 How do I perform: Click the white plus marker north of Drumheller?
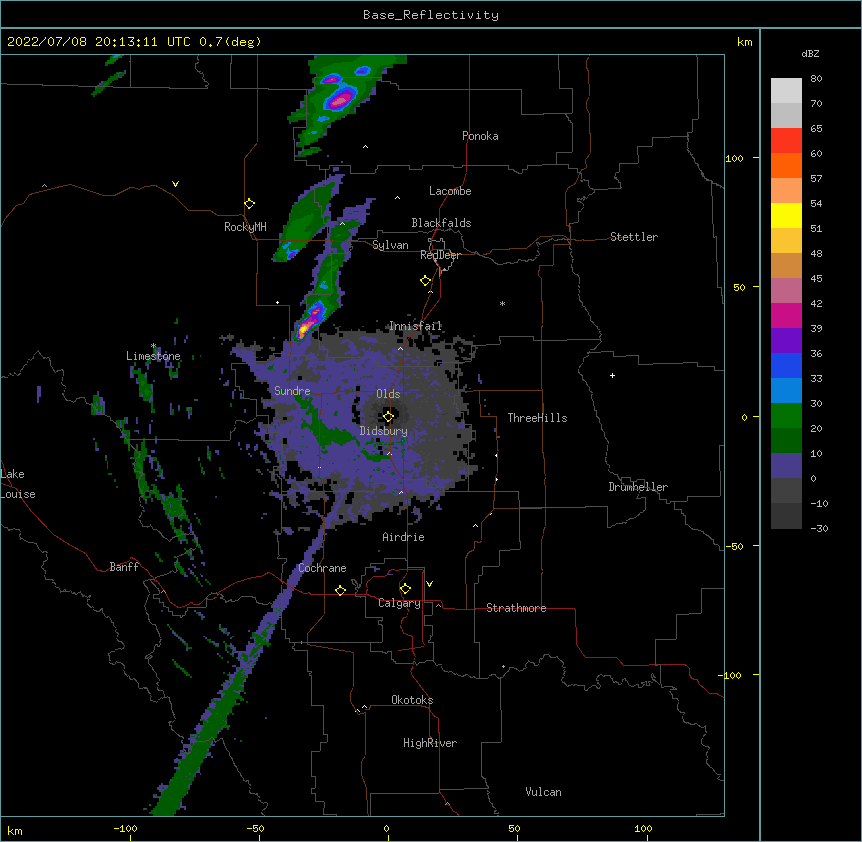[x=612, y=375]
